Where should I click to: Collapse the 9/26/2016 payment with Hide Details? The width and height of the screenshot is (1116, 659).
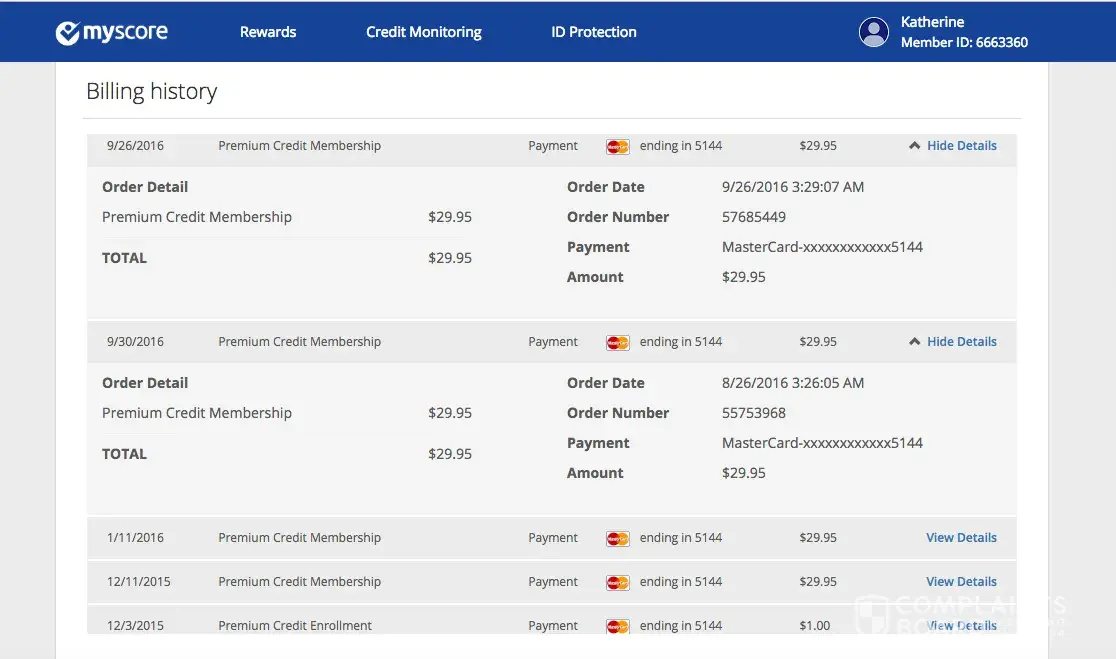tap(960, 146)
